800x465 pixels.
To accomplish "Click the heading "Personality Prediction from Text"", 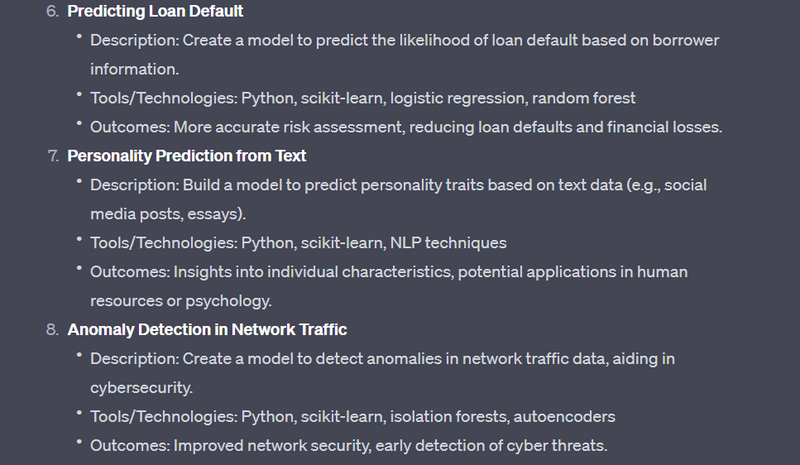I will [x=187, y=156].
